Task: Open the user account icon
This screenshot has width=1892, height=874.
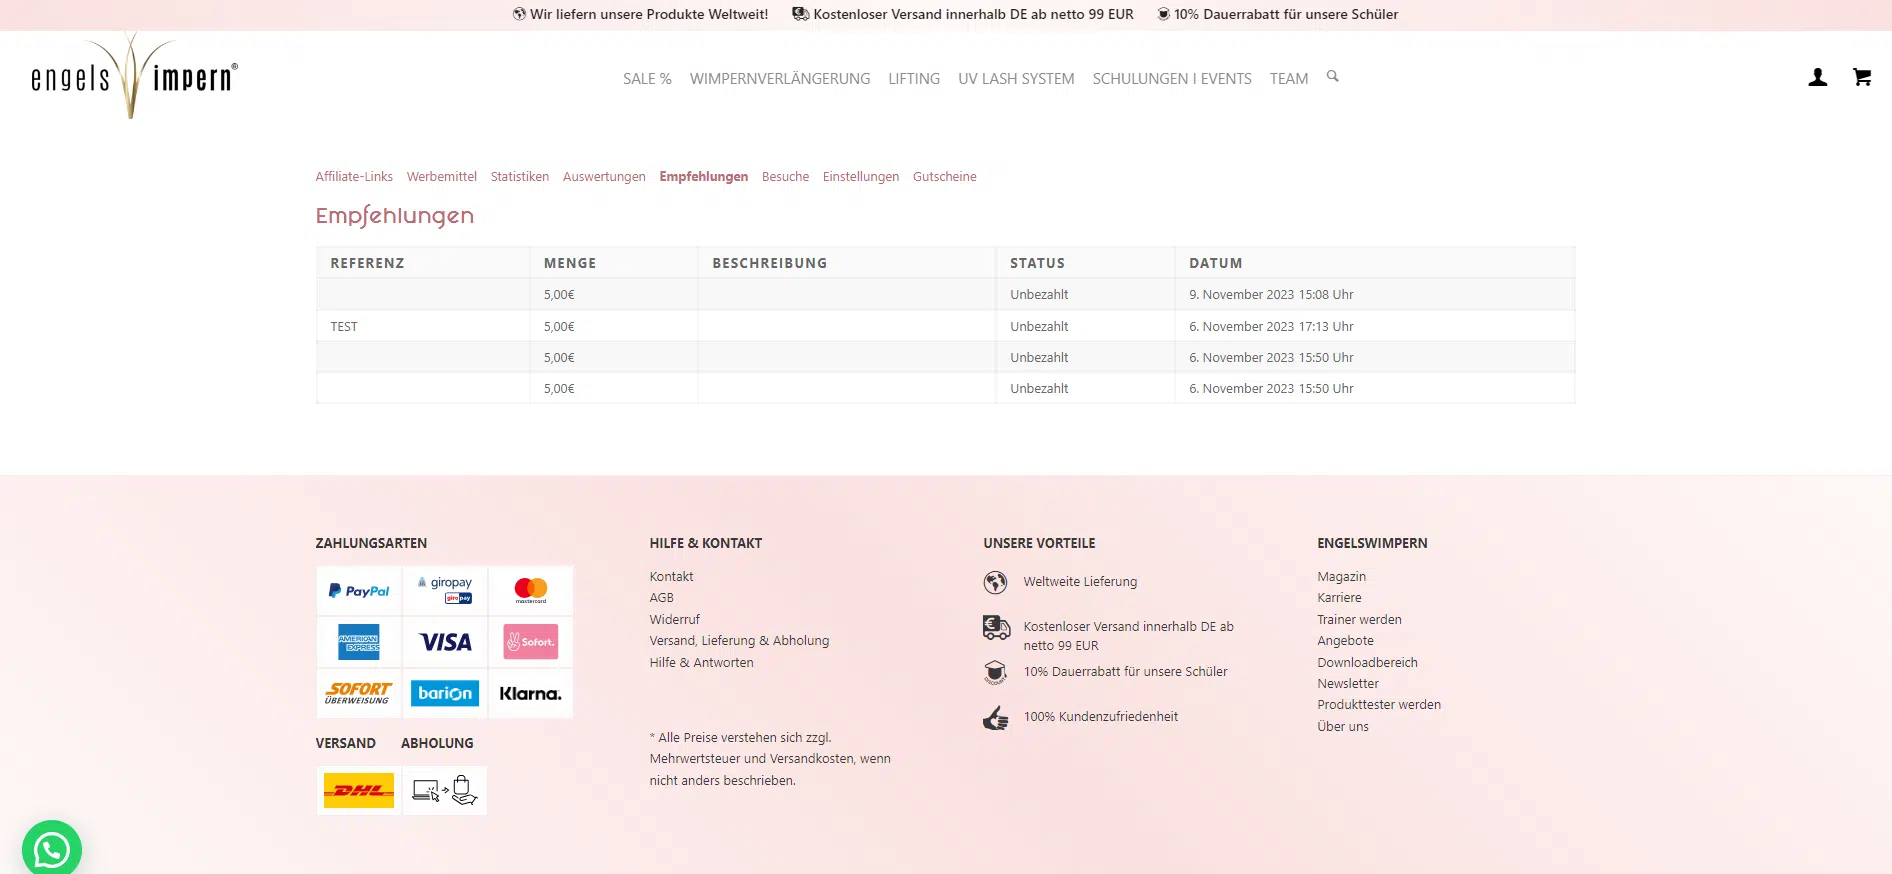Action: click(x=1817, y=78)
